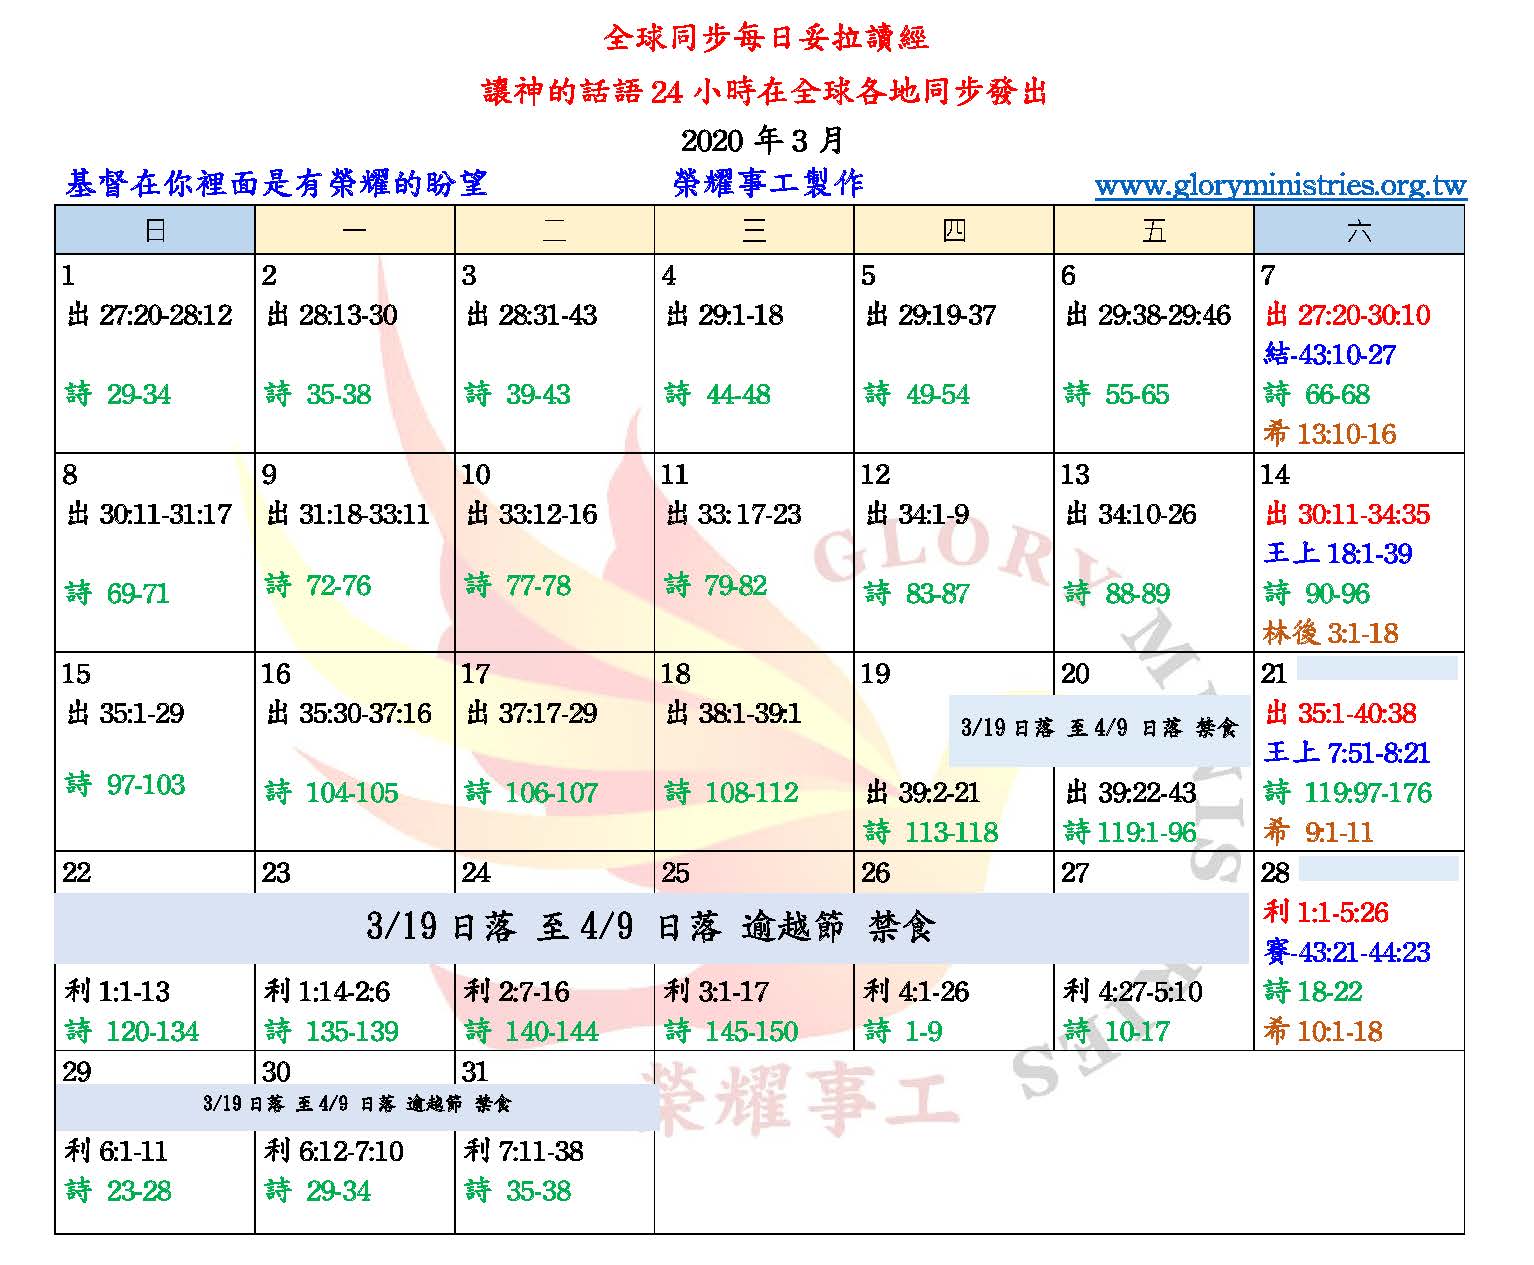Select the blue reading 王上 18:1-39
The width and height of the screenshot is (1534, 1265).
1337,553
